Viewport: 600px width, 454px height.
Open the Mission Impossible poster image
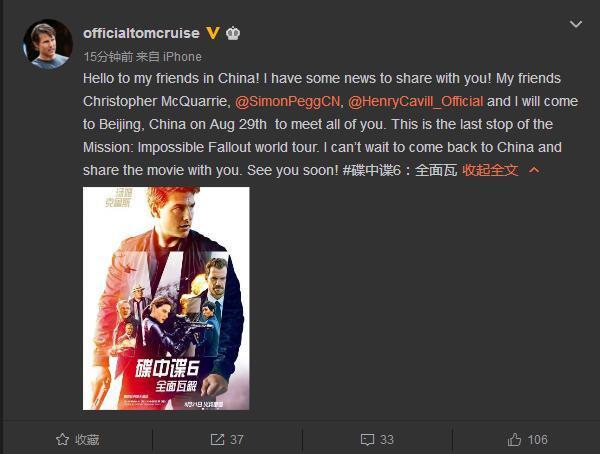166,298
